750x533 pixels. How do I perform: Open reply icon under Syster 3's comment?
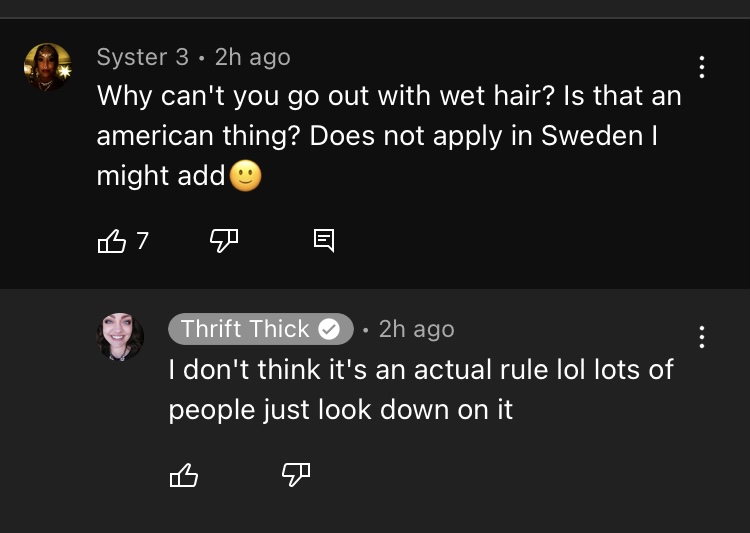[x=324, y=240]
